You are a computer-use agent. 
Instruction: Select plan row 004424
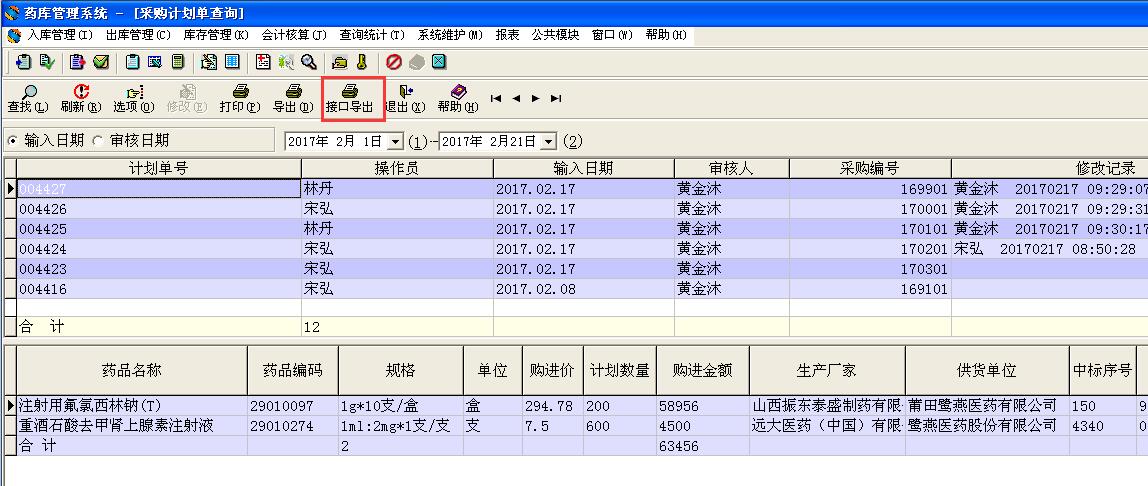[575, 249]
